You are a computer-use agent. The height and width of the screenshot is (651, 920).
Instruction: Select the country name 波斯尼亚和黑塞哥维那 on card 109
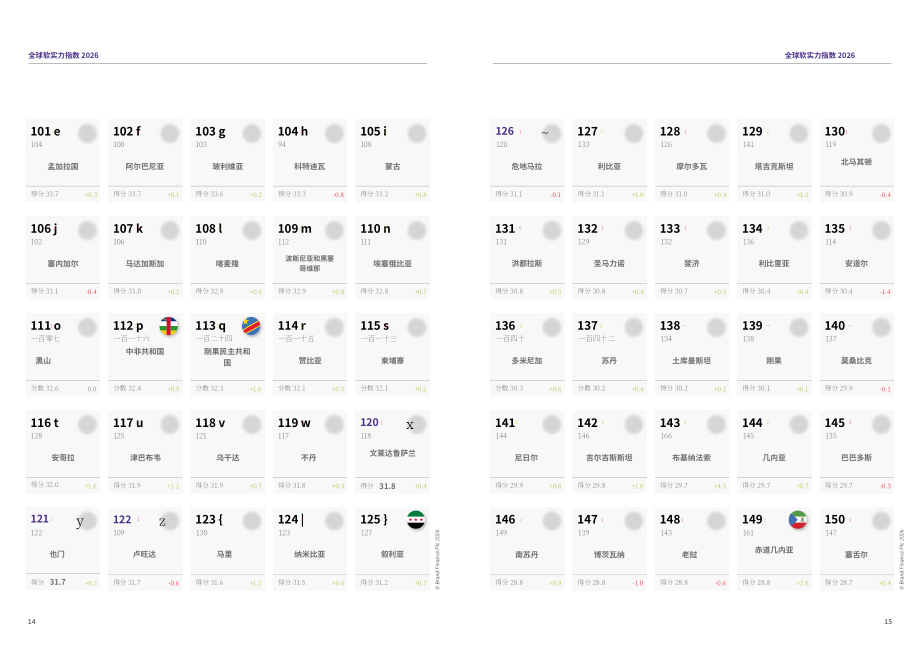[x=310, y=263]
